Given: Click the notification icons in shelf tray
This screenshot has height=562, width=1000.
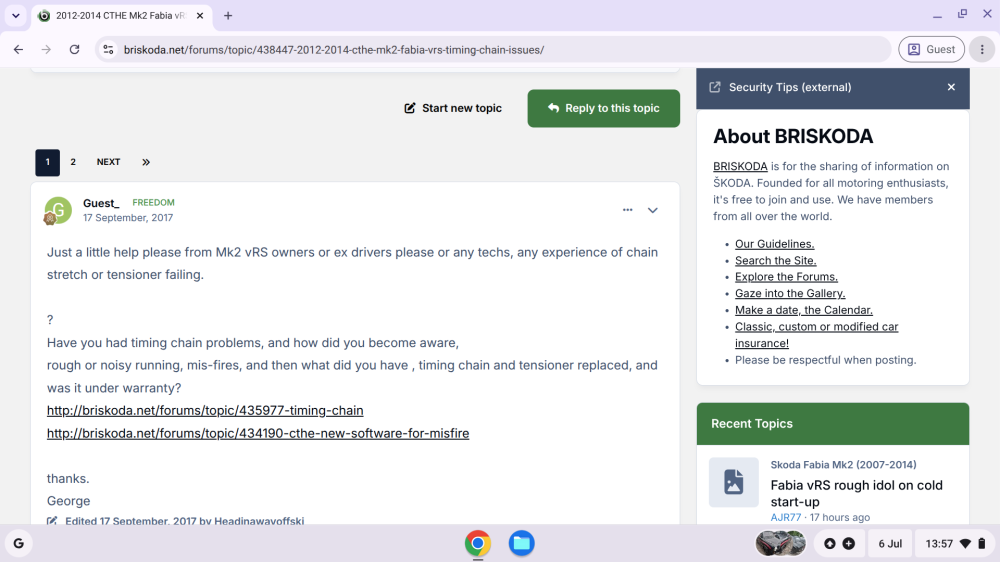Looking at the screenshot, I should pyautogui.click(x=839, y=544).
